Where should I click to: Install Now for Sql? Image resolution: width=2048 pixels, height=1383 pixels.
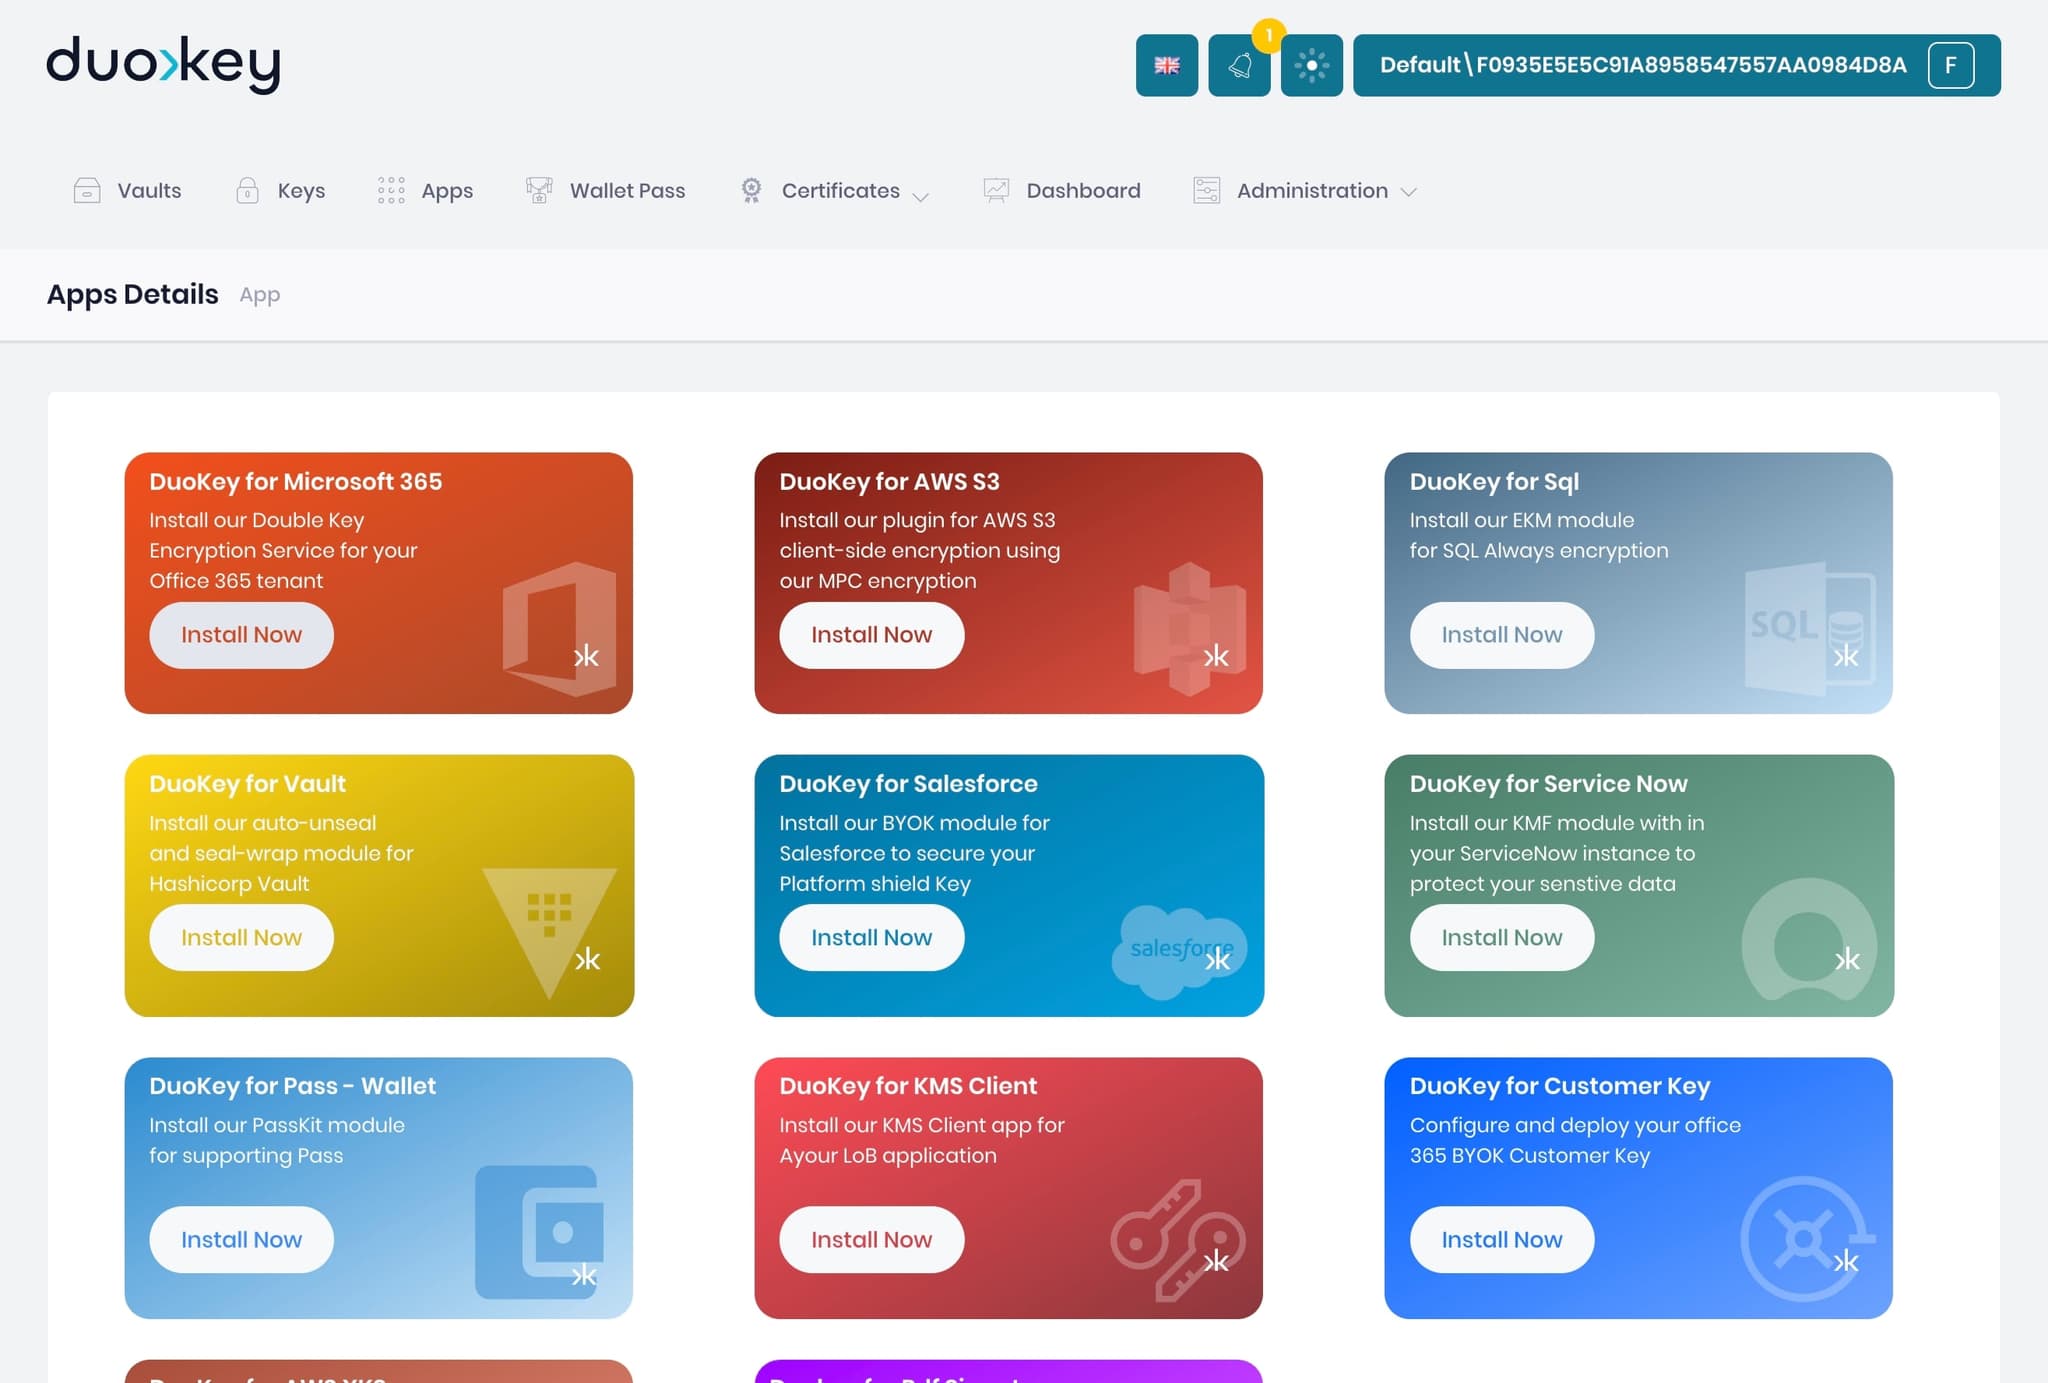click(x=1501, y=634)
